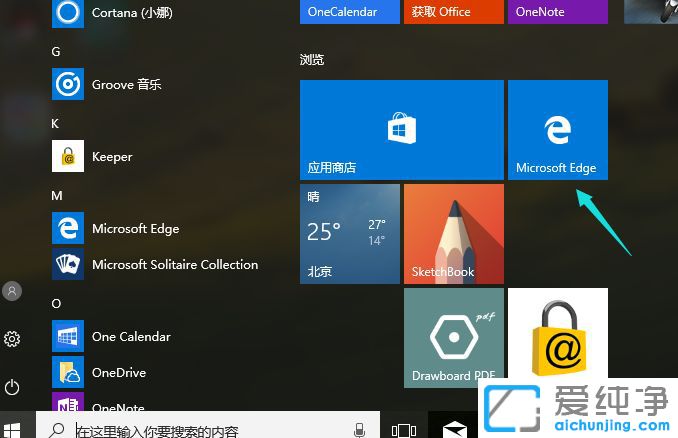This screenshot has width=678, height=438.
Task: Select 'Groove 音乐' label text
Action: click(127, 84)
